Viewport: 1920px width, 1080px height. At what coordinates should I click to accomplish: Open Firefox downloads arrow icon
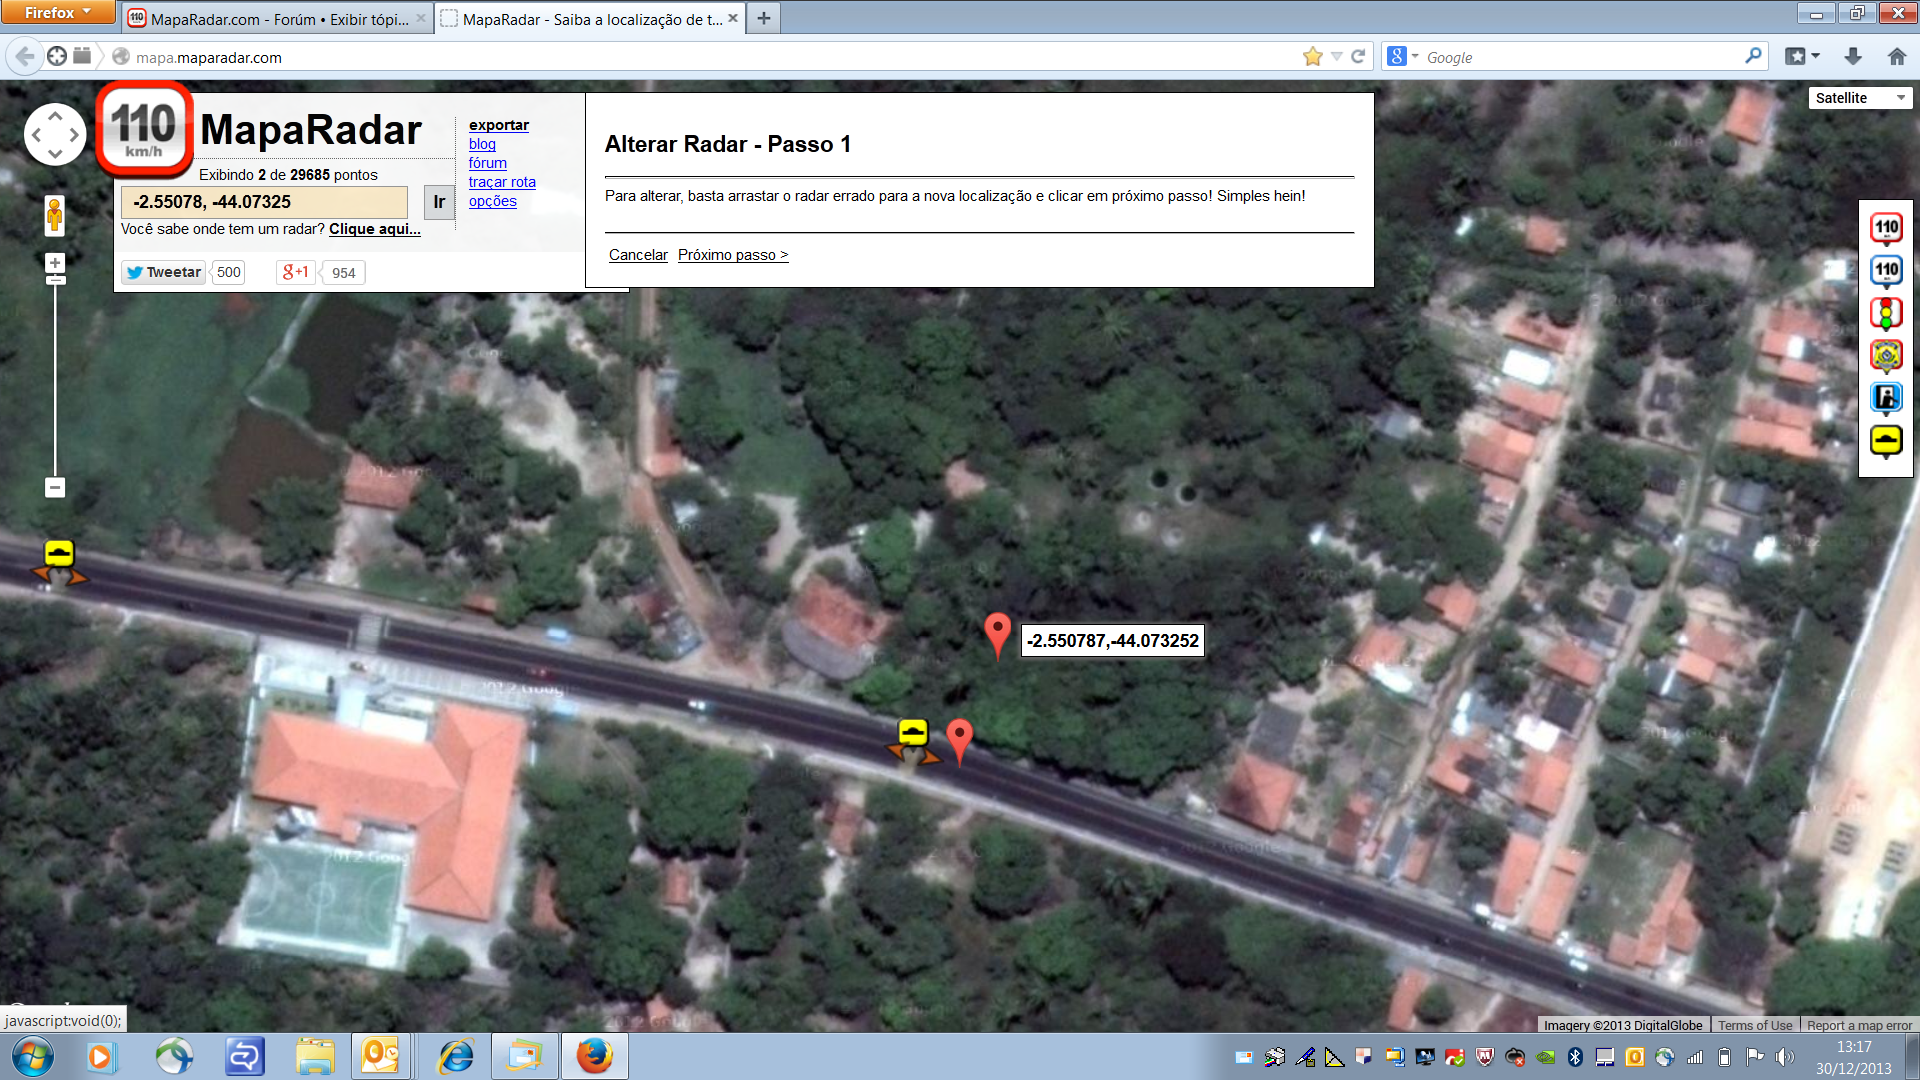click(1853, 57)
